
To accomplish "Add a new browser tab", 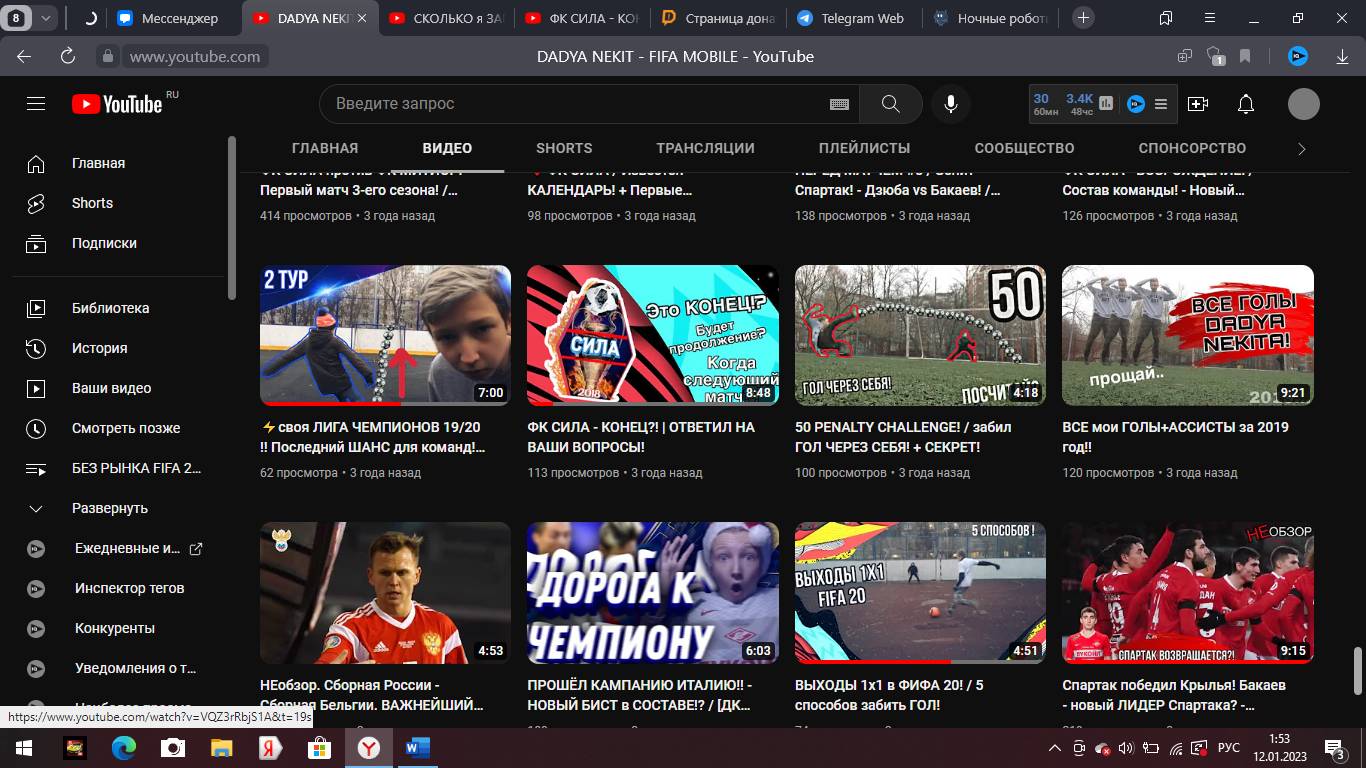I will tap(1083, 18).
